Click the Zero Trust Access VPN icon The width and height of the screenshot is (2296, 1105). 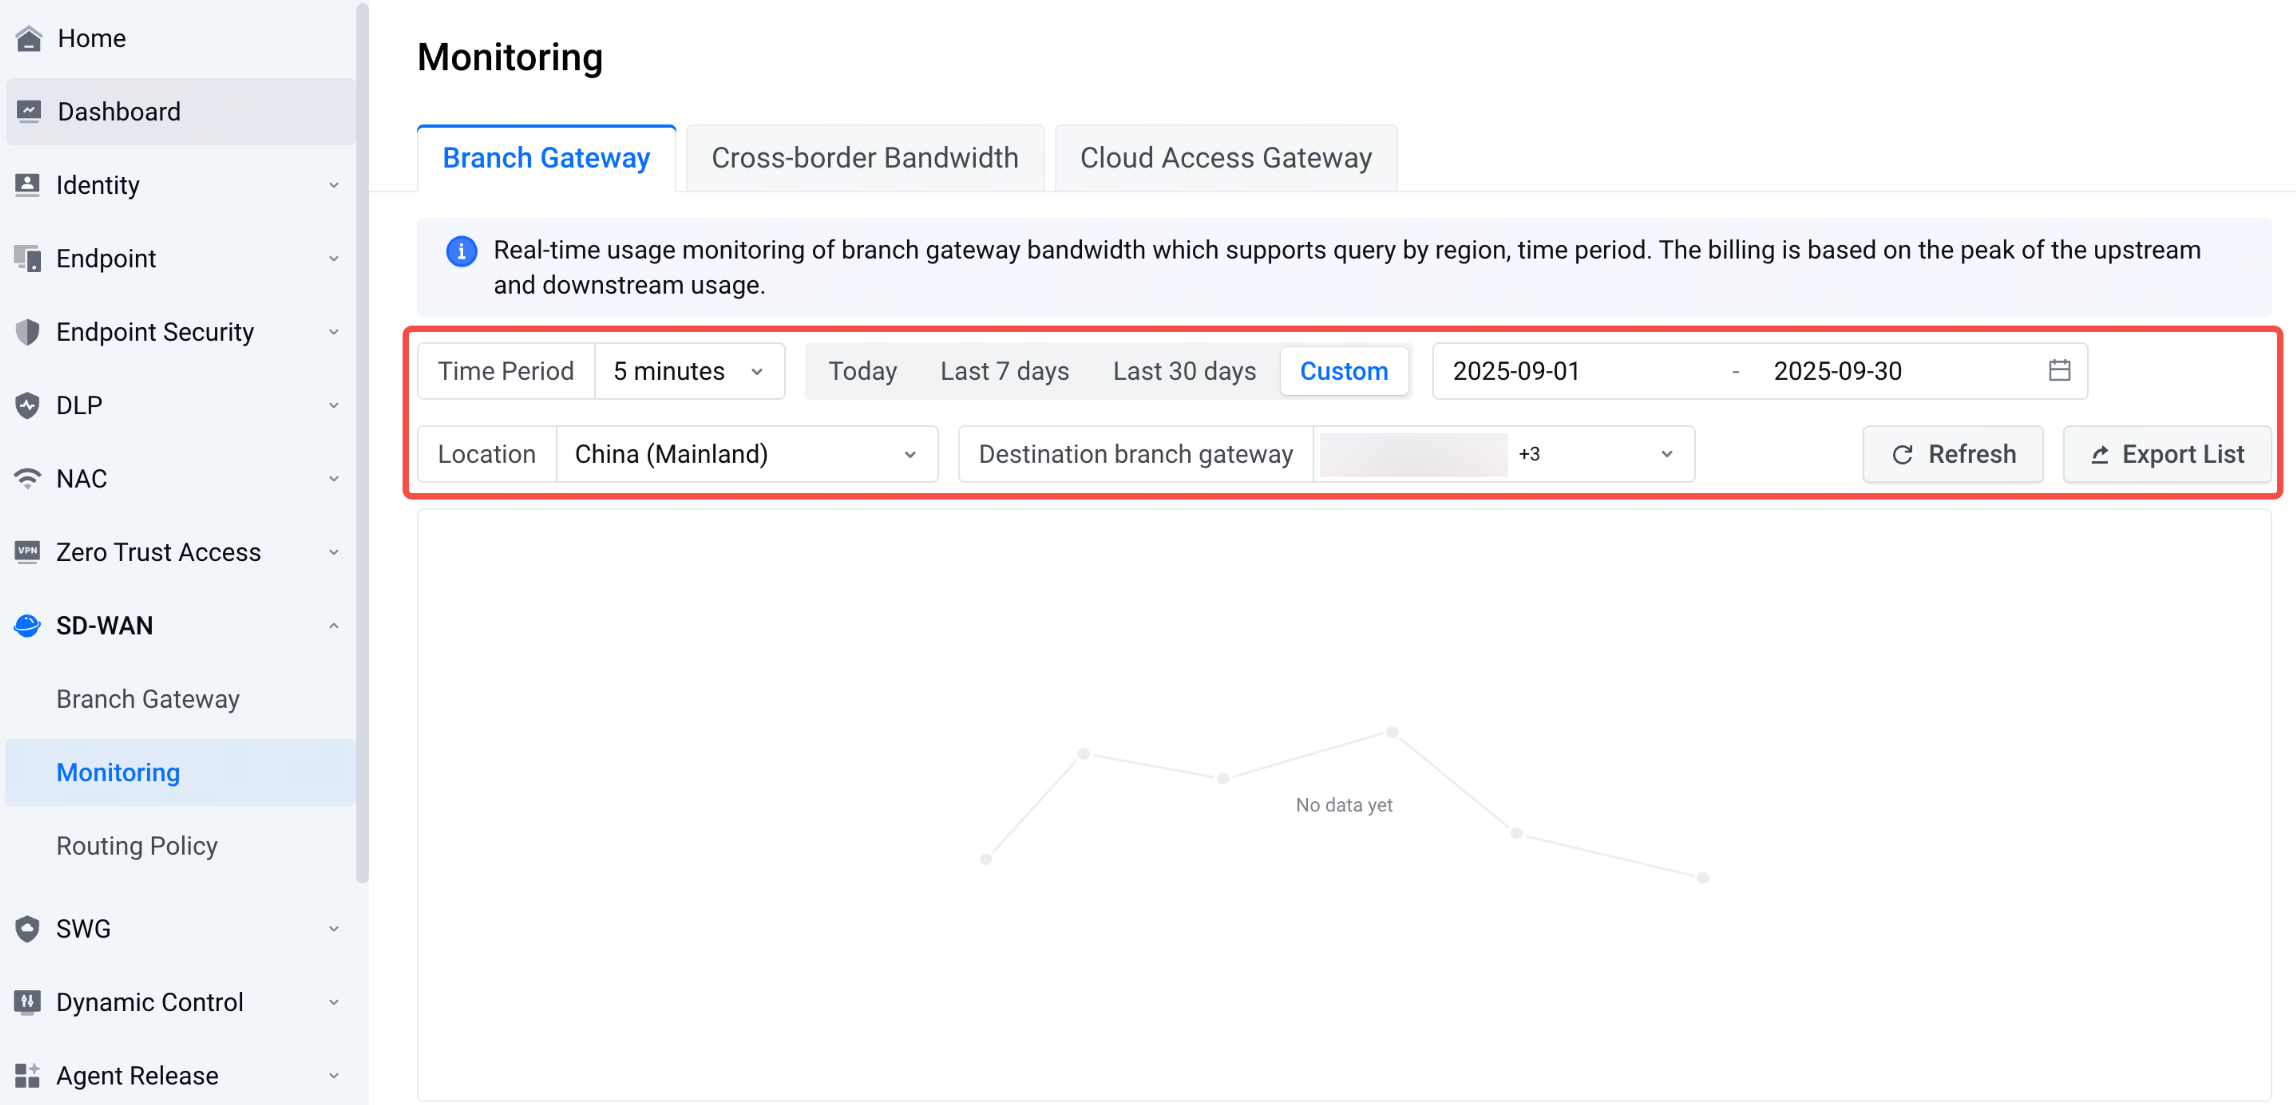tap(28, 552)
